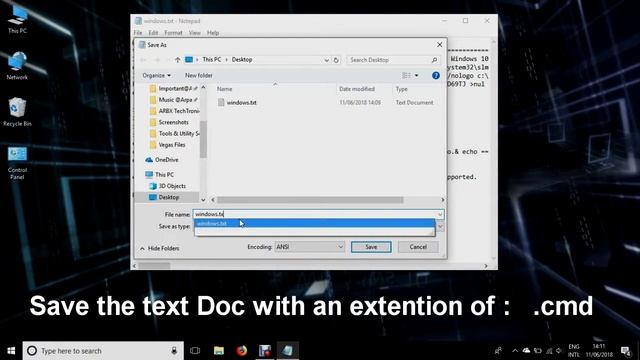
Task: Close the Save As dialog
Action: (440, 44)
